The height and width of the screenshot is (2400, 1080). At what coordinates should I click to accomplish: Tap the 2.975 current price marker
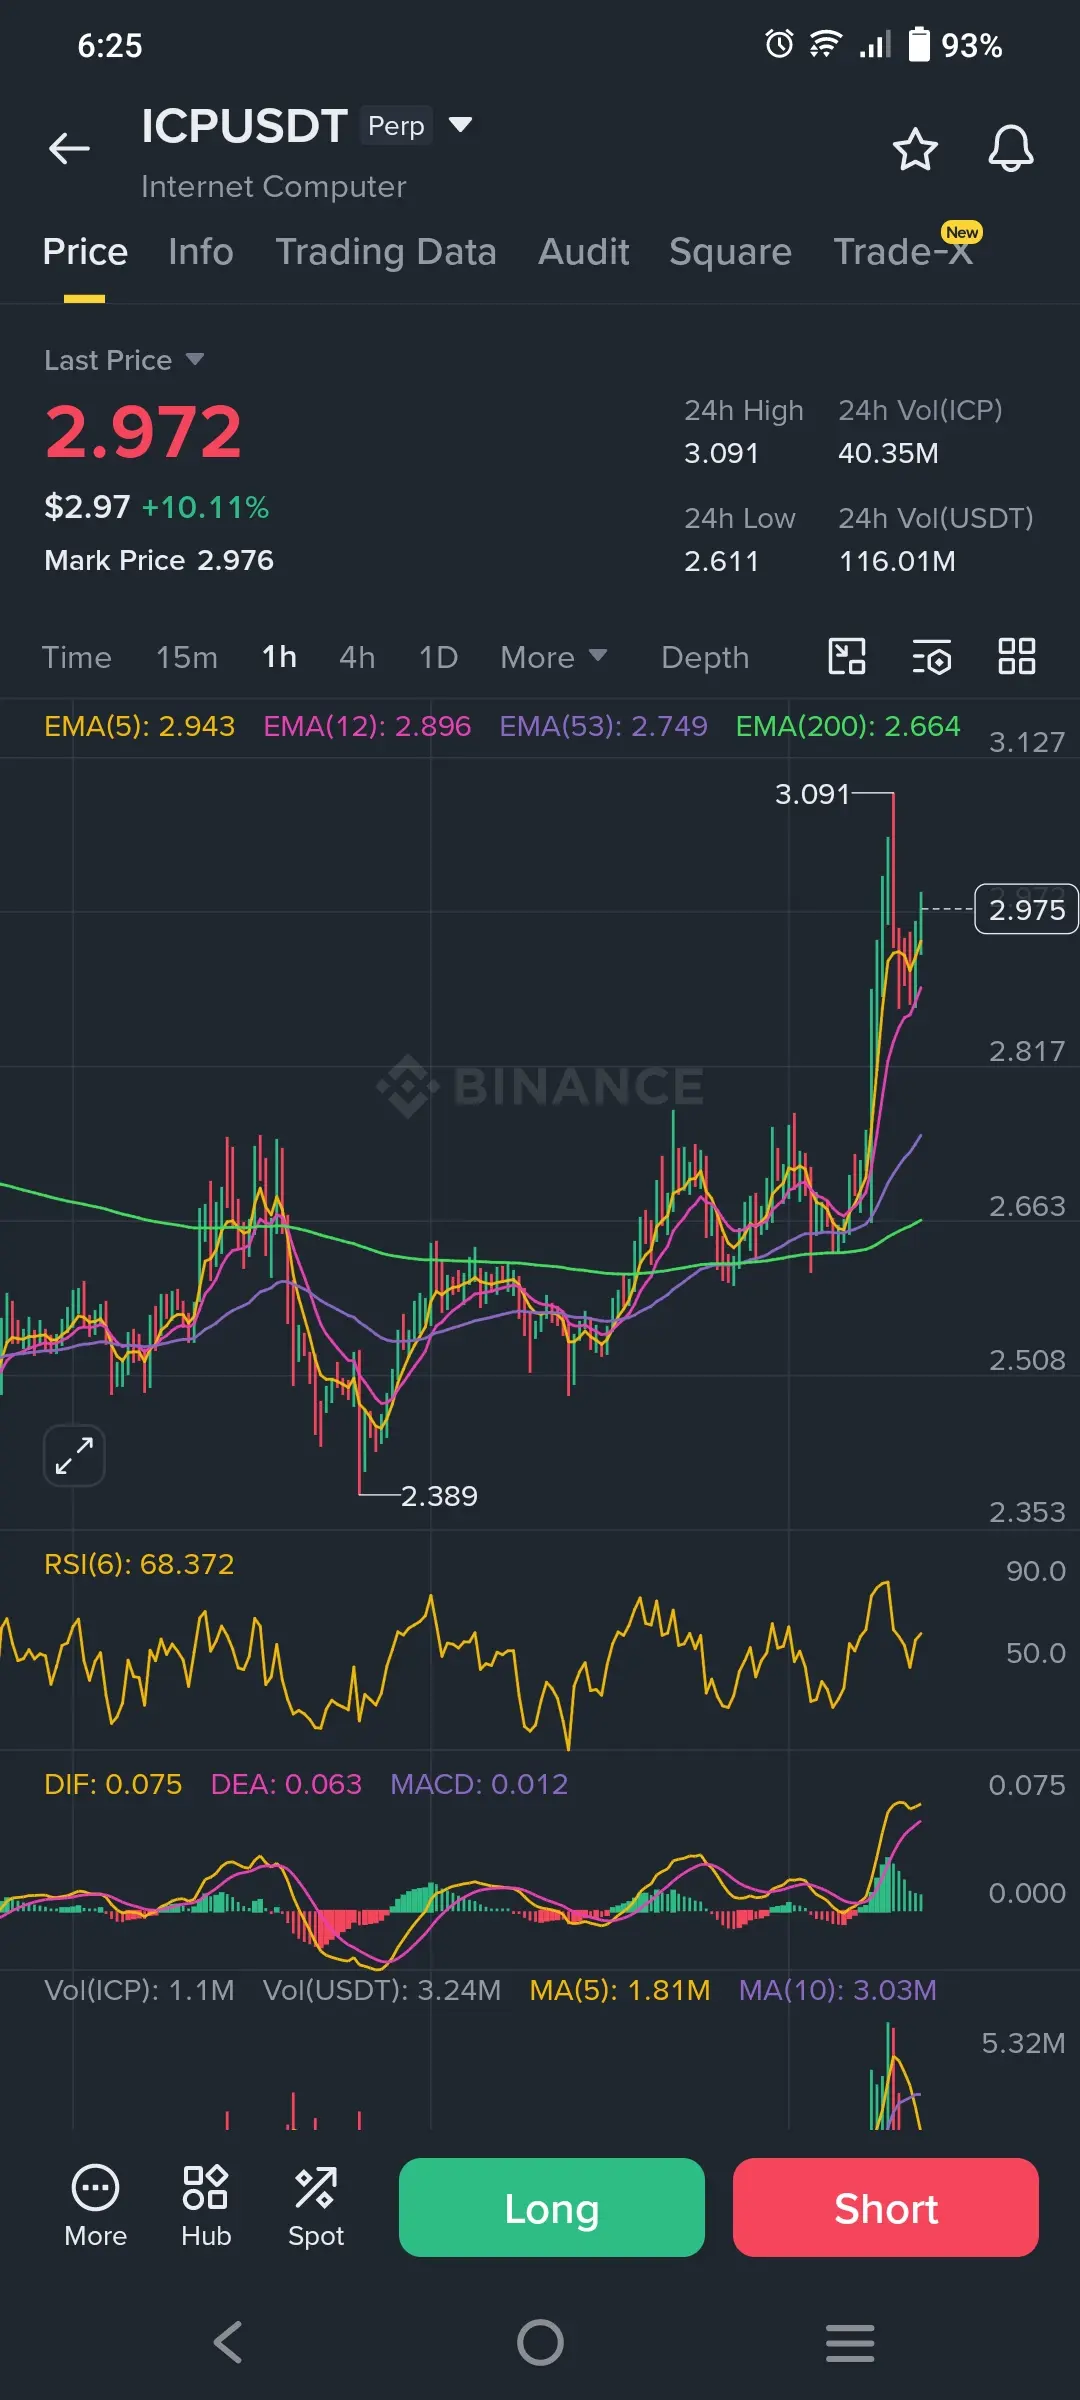(1026, 909)
